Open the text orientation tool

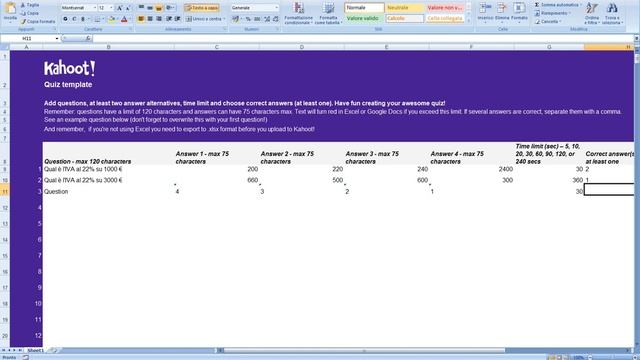(x=171, y=8)
